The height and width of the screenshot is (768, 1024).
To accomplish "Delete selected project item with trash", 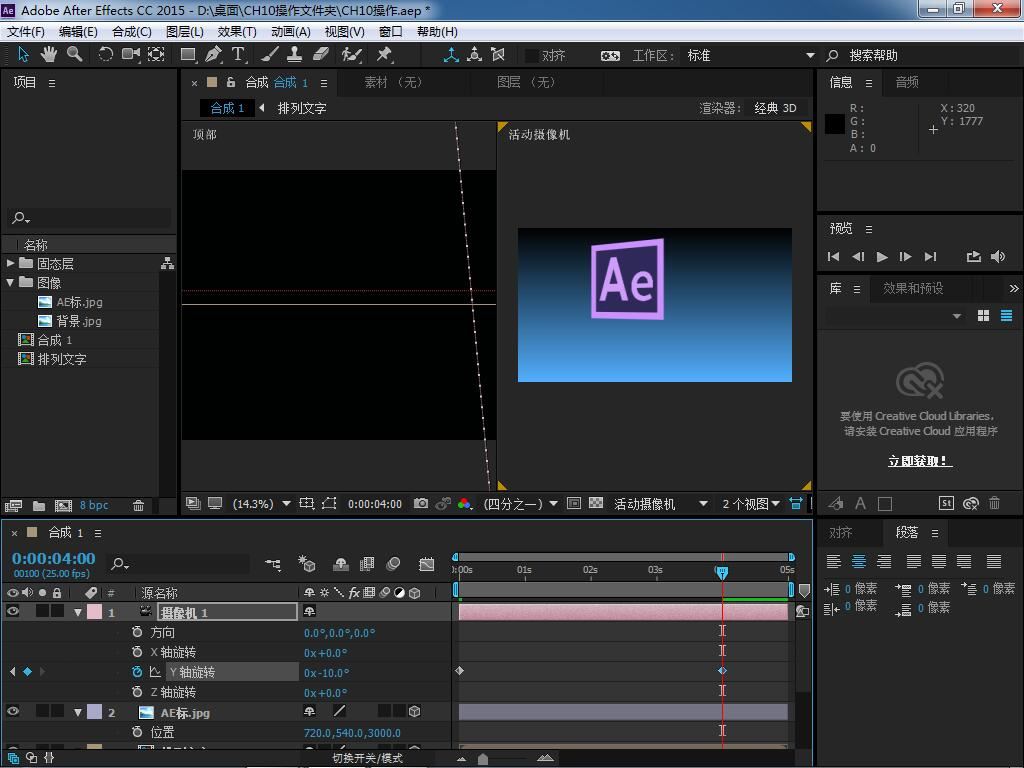I will tap(138, 505).
